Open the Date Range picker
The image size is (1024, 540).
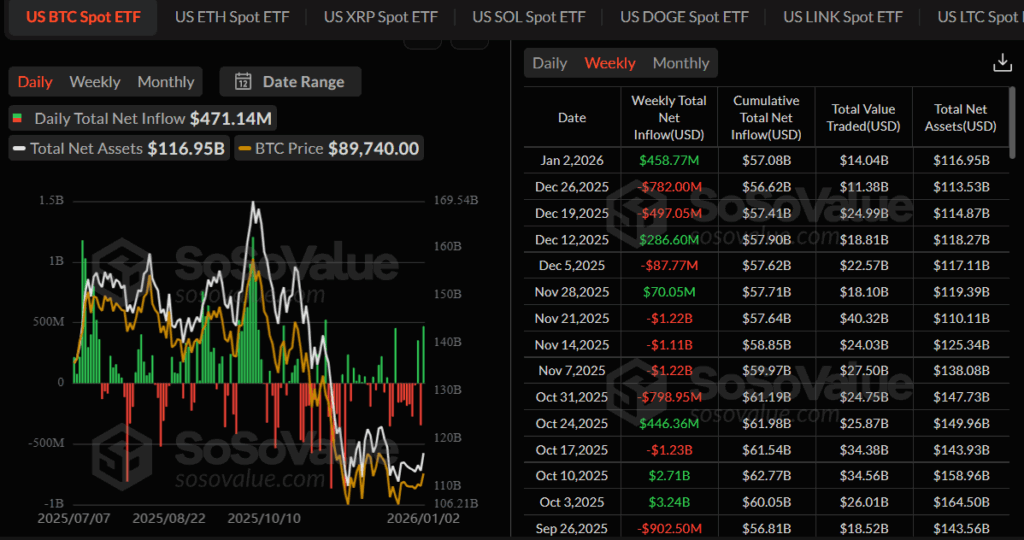click(x=290, y=82)
